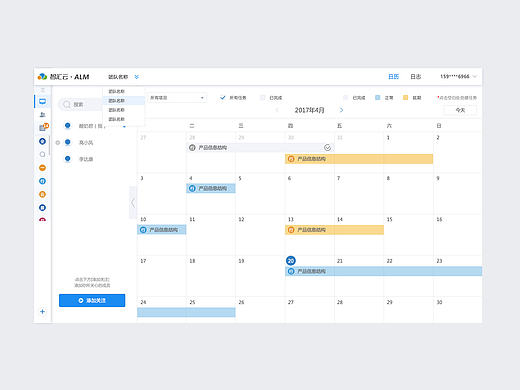This screenshot has height=390, width=520.
Task: Select the highlighted second team name in the list
Action: pyautogui.click(x=123, y=101)
